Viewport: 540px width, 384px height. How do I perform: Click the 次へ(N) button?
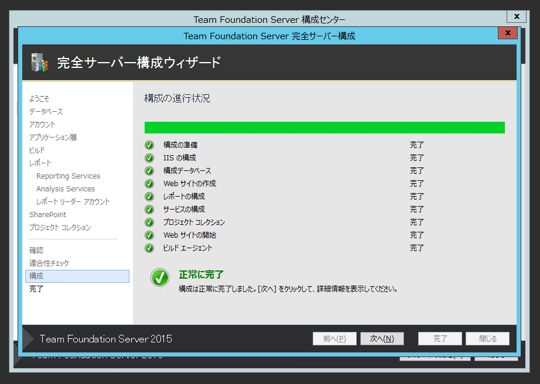click(x=382, y=339)
